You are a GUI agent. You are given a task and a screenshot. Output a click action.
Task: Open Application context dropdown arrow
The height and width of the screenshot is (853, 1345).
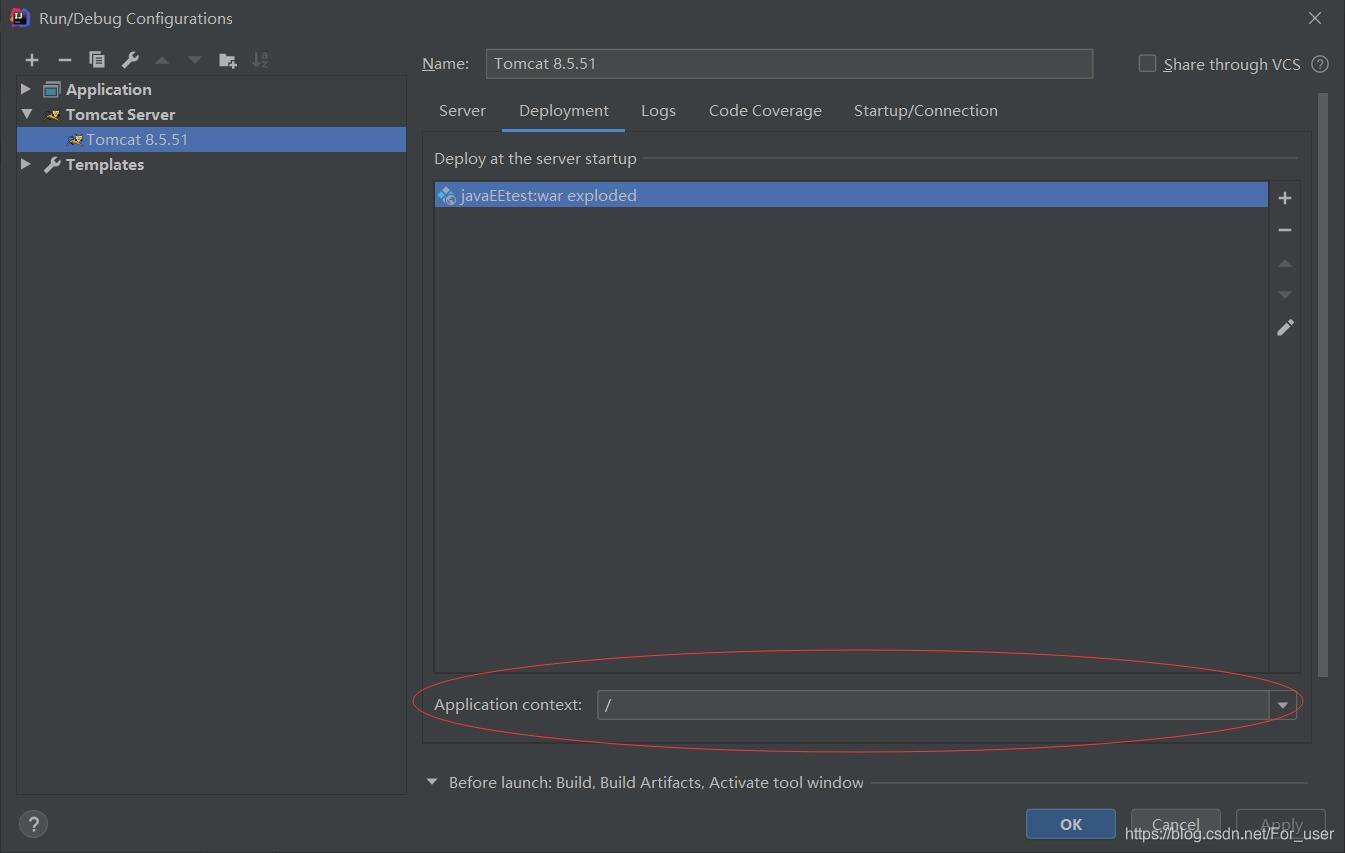[x=1283, y=705]
